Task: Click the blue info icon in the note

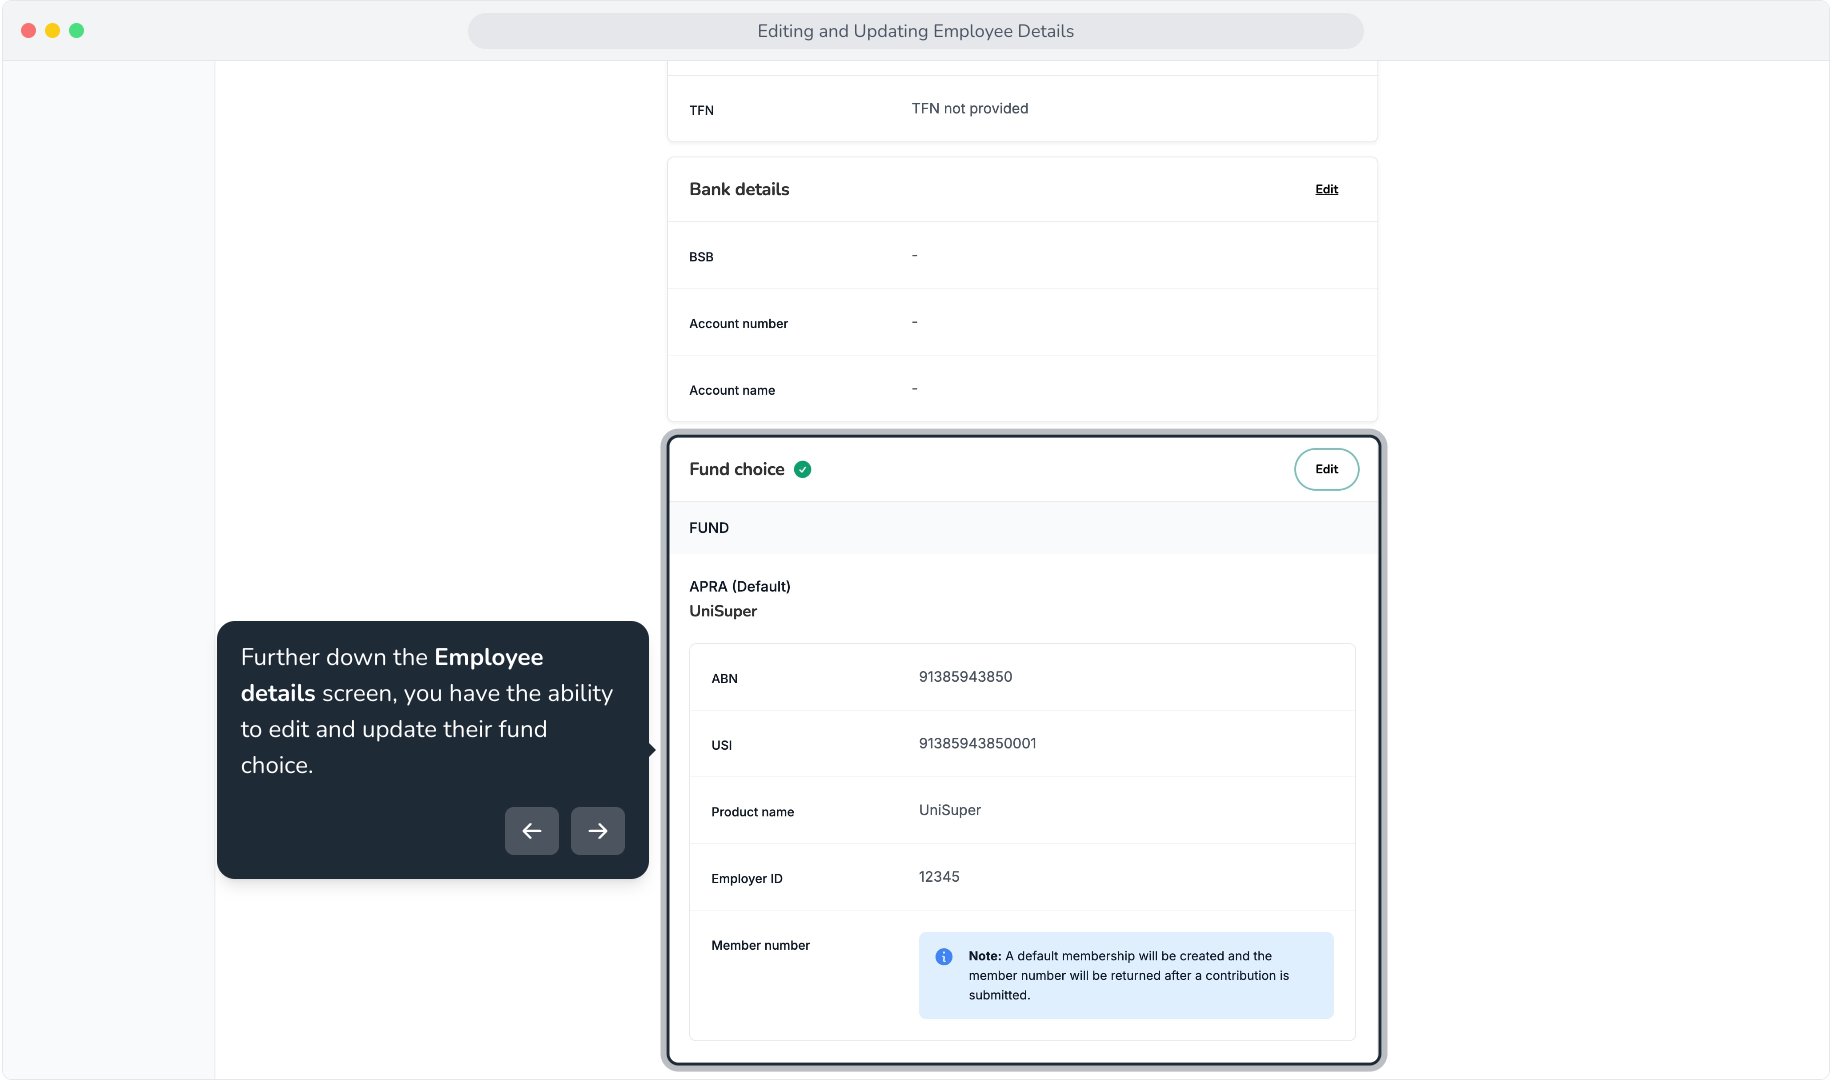Action: [x=944, y=957]
